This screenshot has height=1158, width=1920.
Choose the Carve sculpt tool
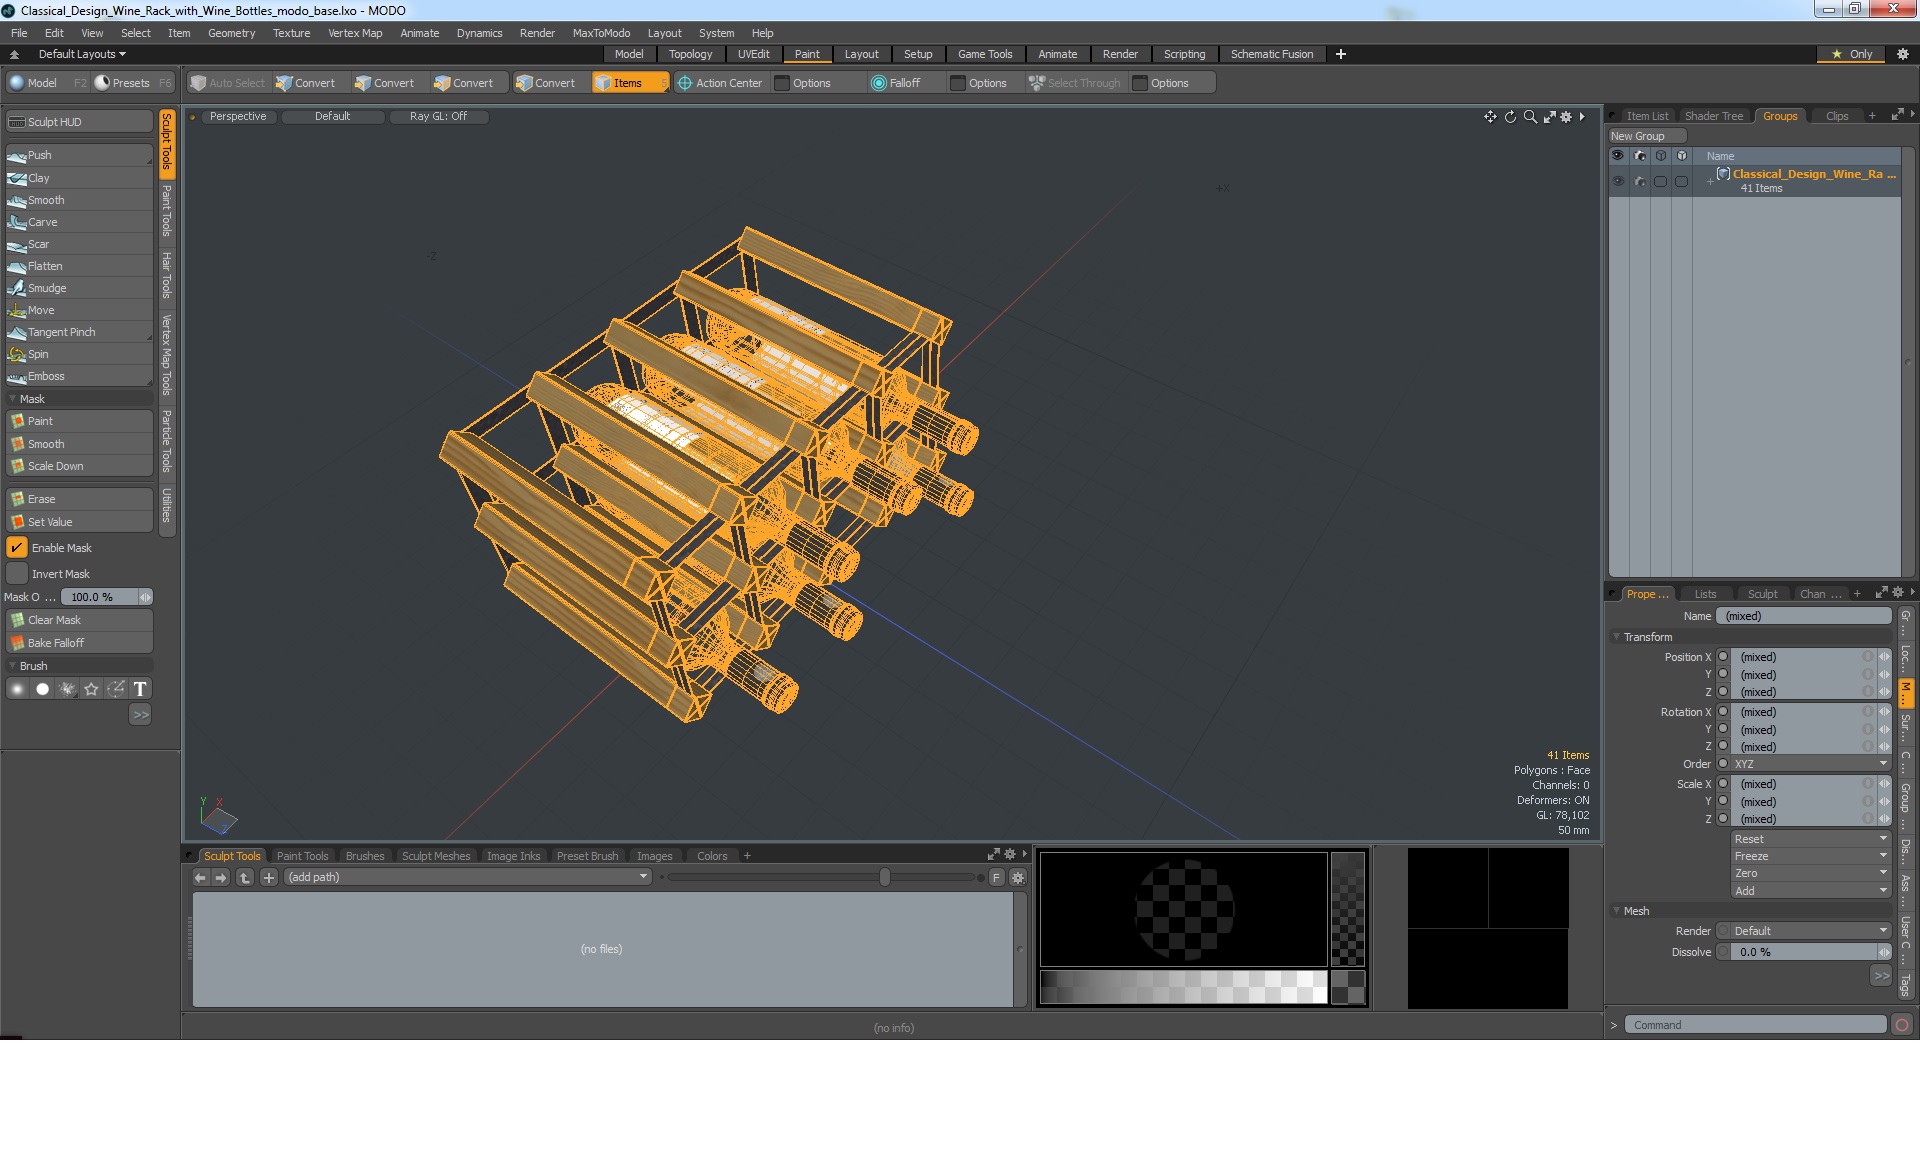pyautogui.click(x=79, y=222)
